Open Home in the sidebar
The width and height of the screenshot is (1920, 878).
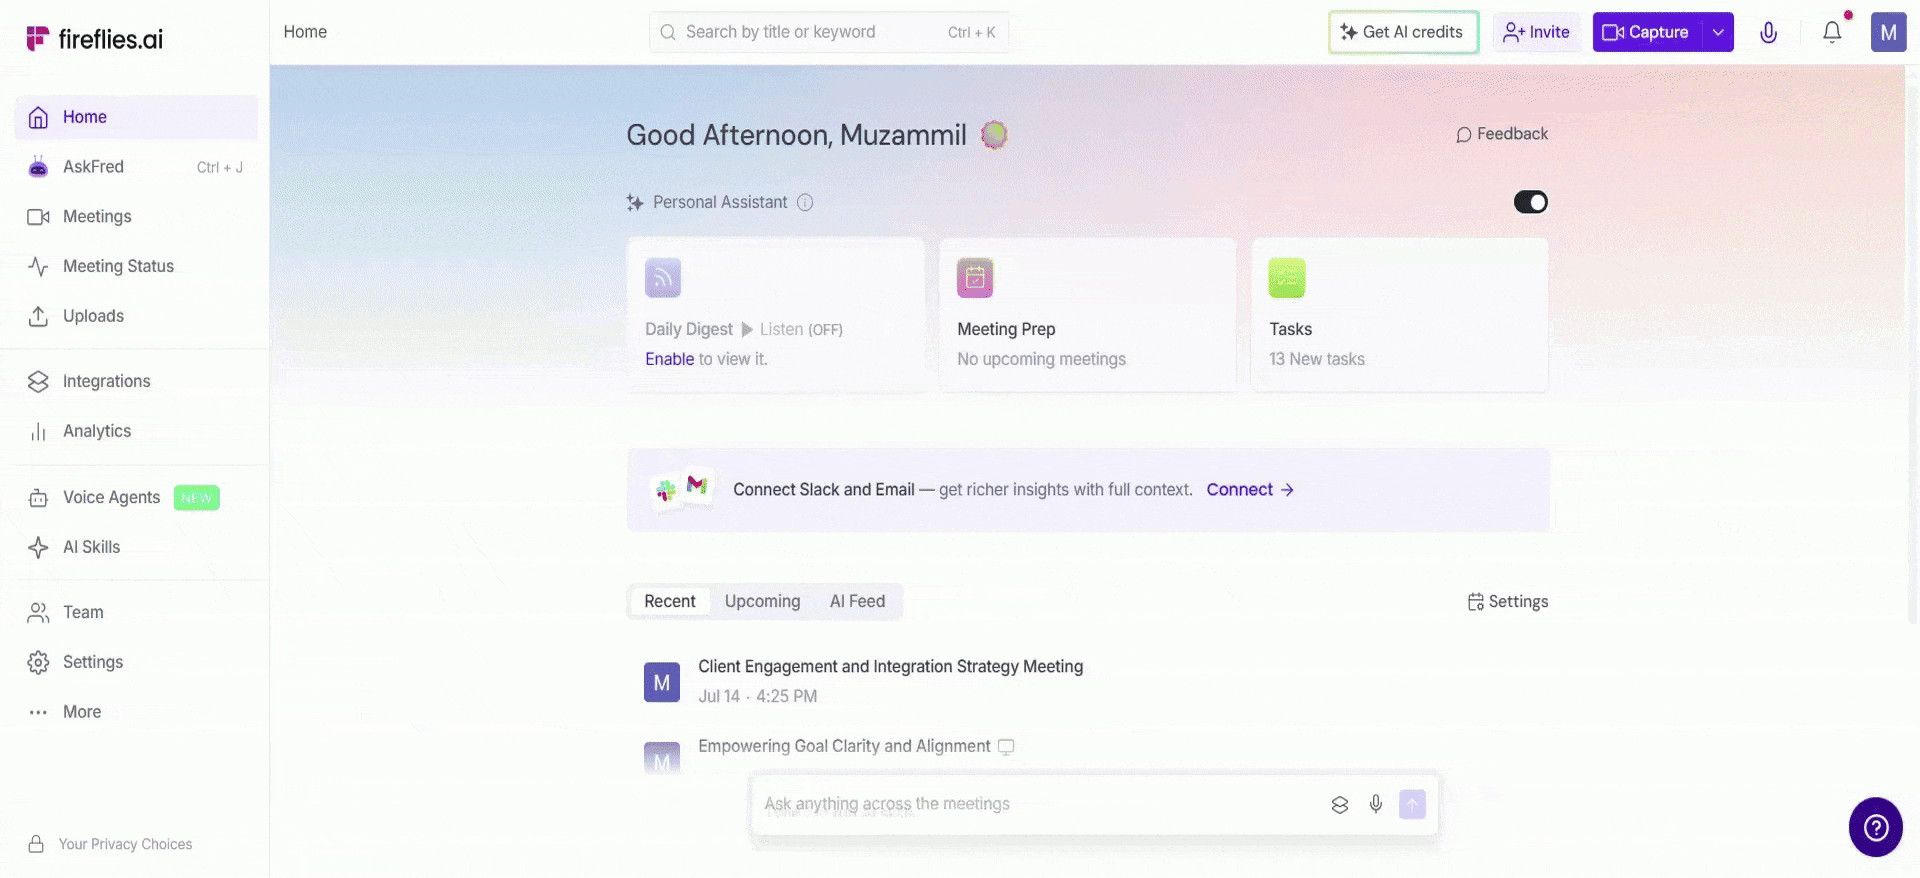[136, 117]
